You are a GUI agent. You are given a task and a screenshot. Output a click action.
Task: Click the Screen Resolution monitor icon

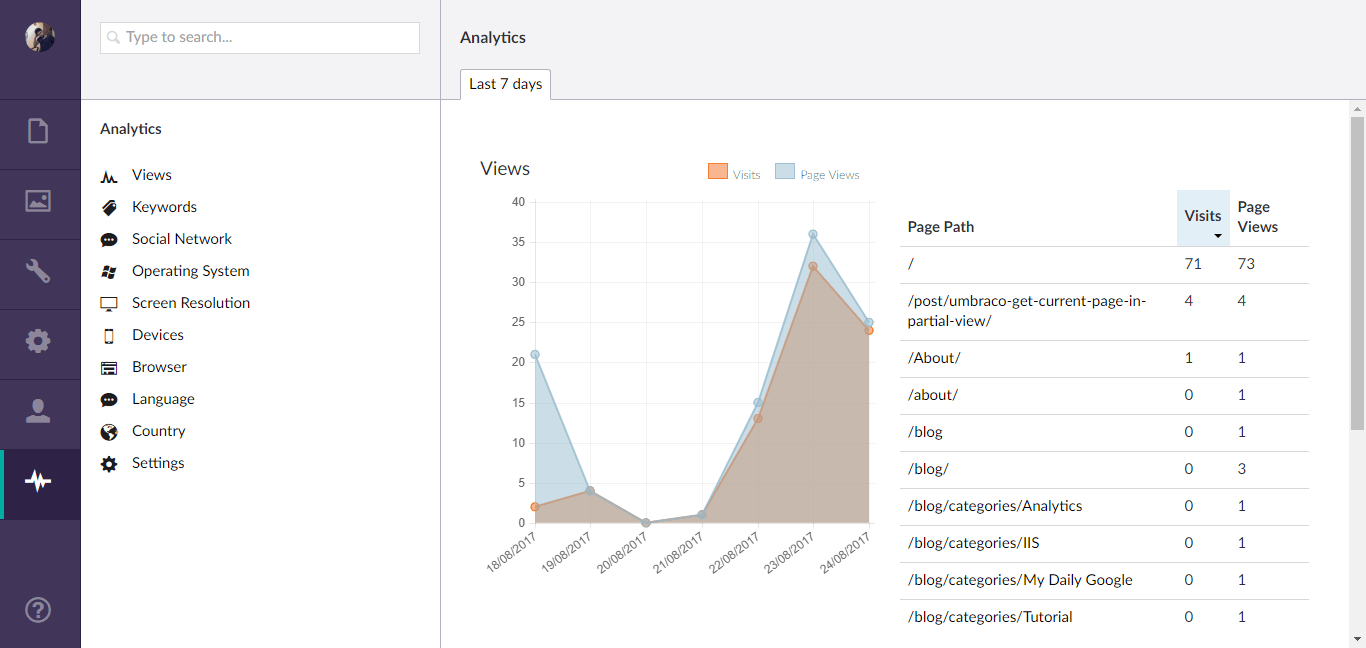(x=109, y=302)
